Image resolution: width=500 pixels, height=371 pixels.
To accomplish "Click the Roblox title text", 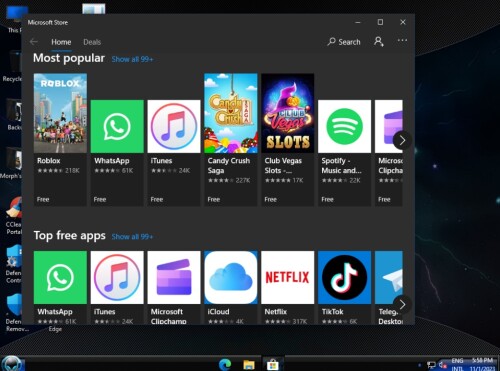I will pos(49,161).
